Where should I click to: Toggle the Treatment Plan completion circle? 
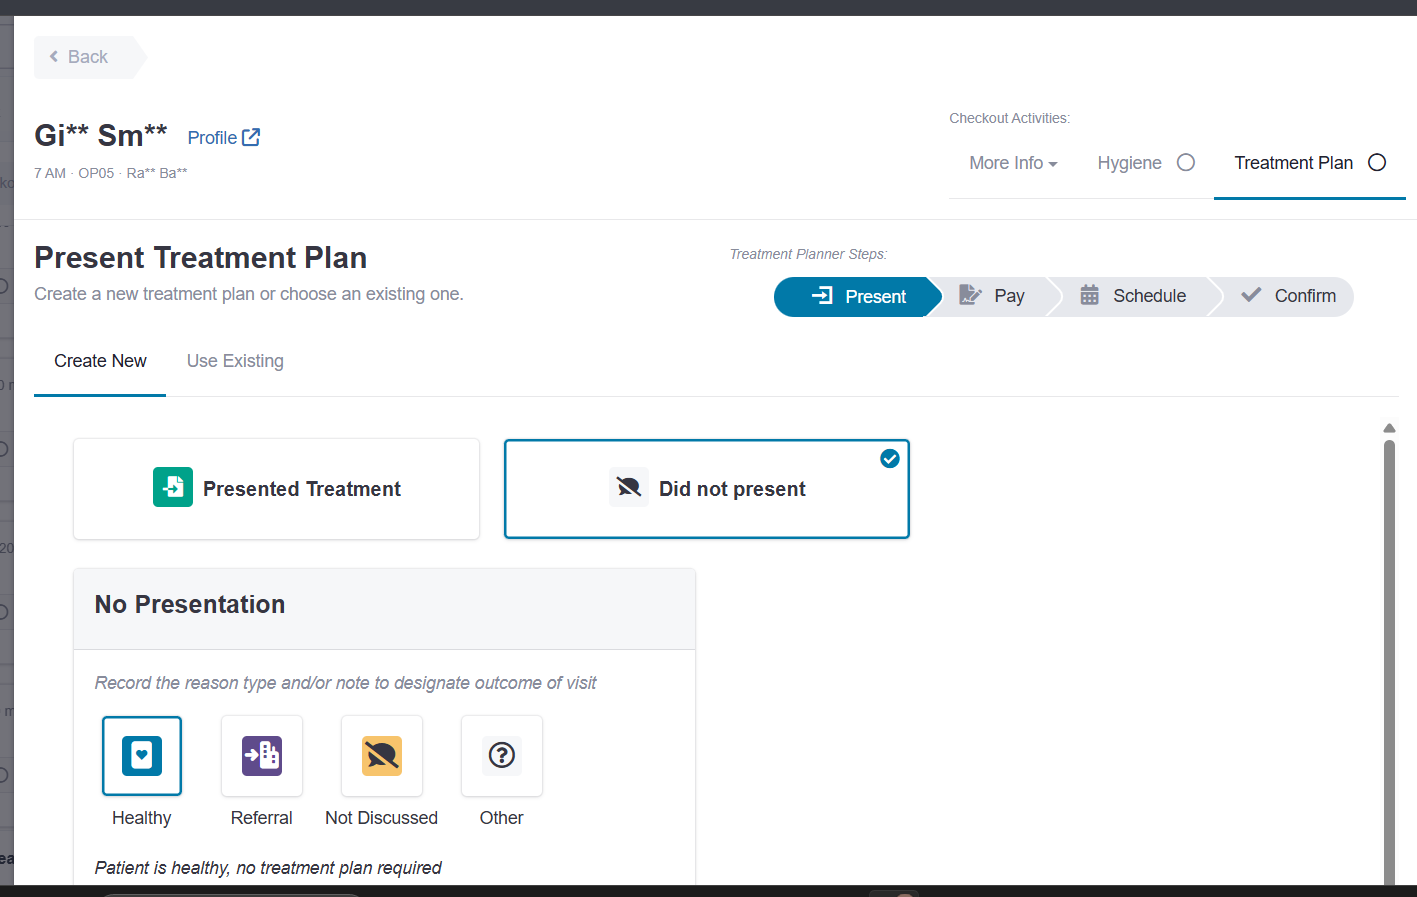[1377, 162]
